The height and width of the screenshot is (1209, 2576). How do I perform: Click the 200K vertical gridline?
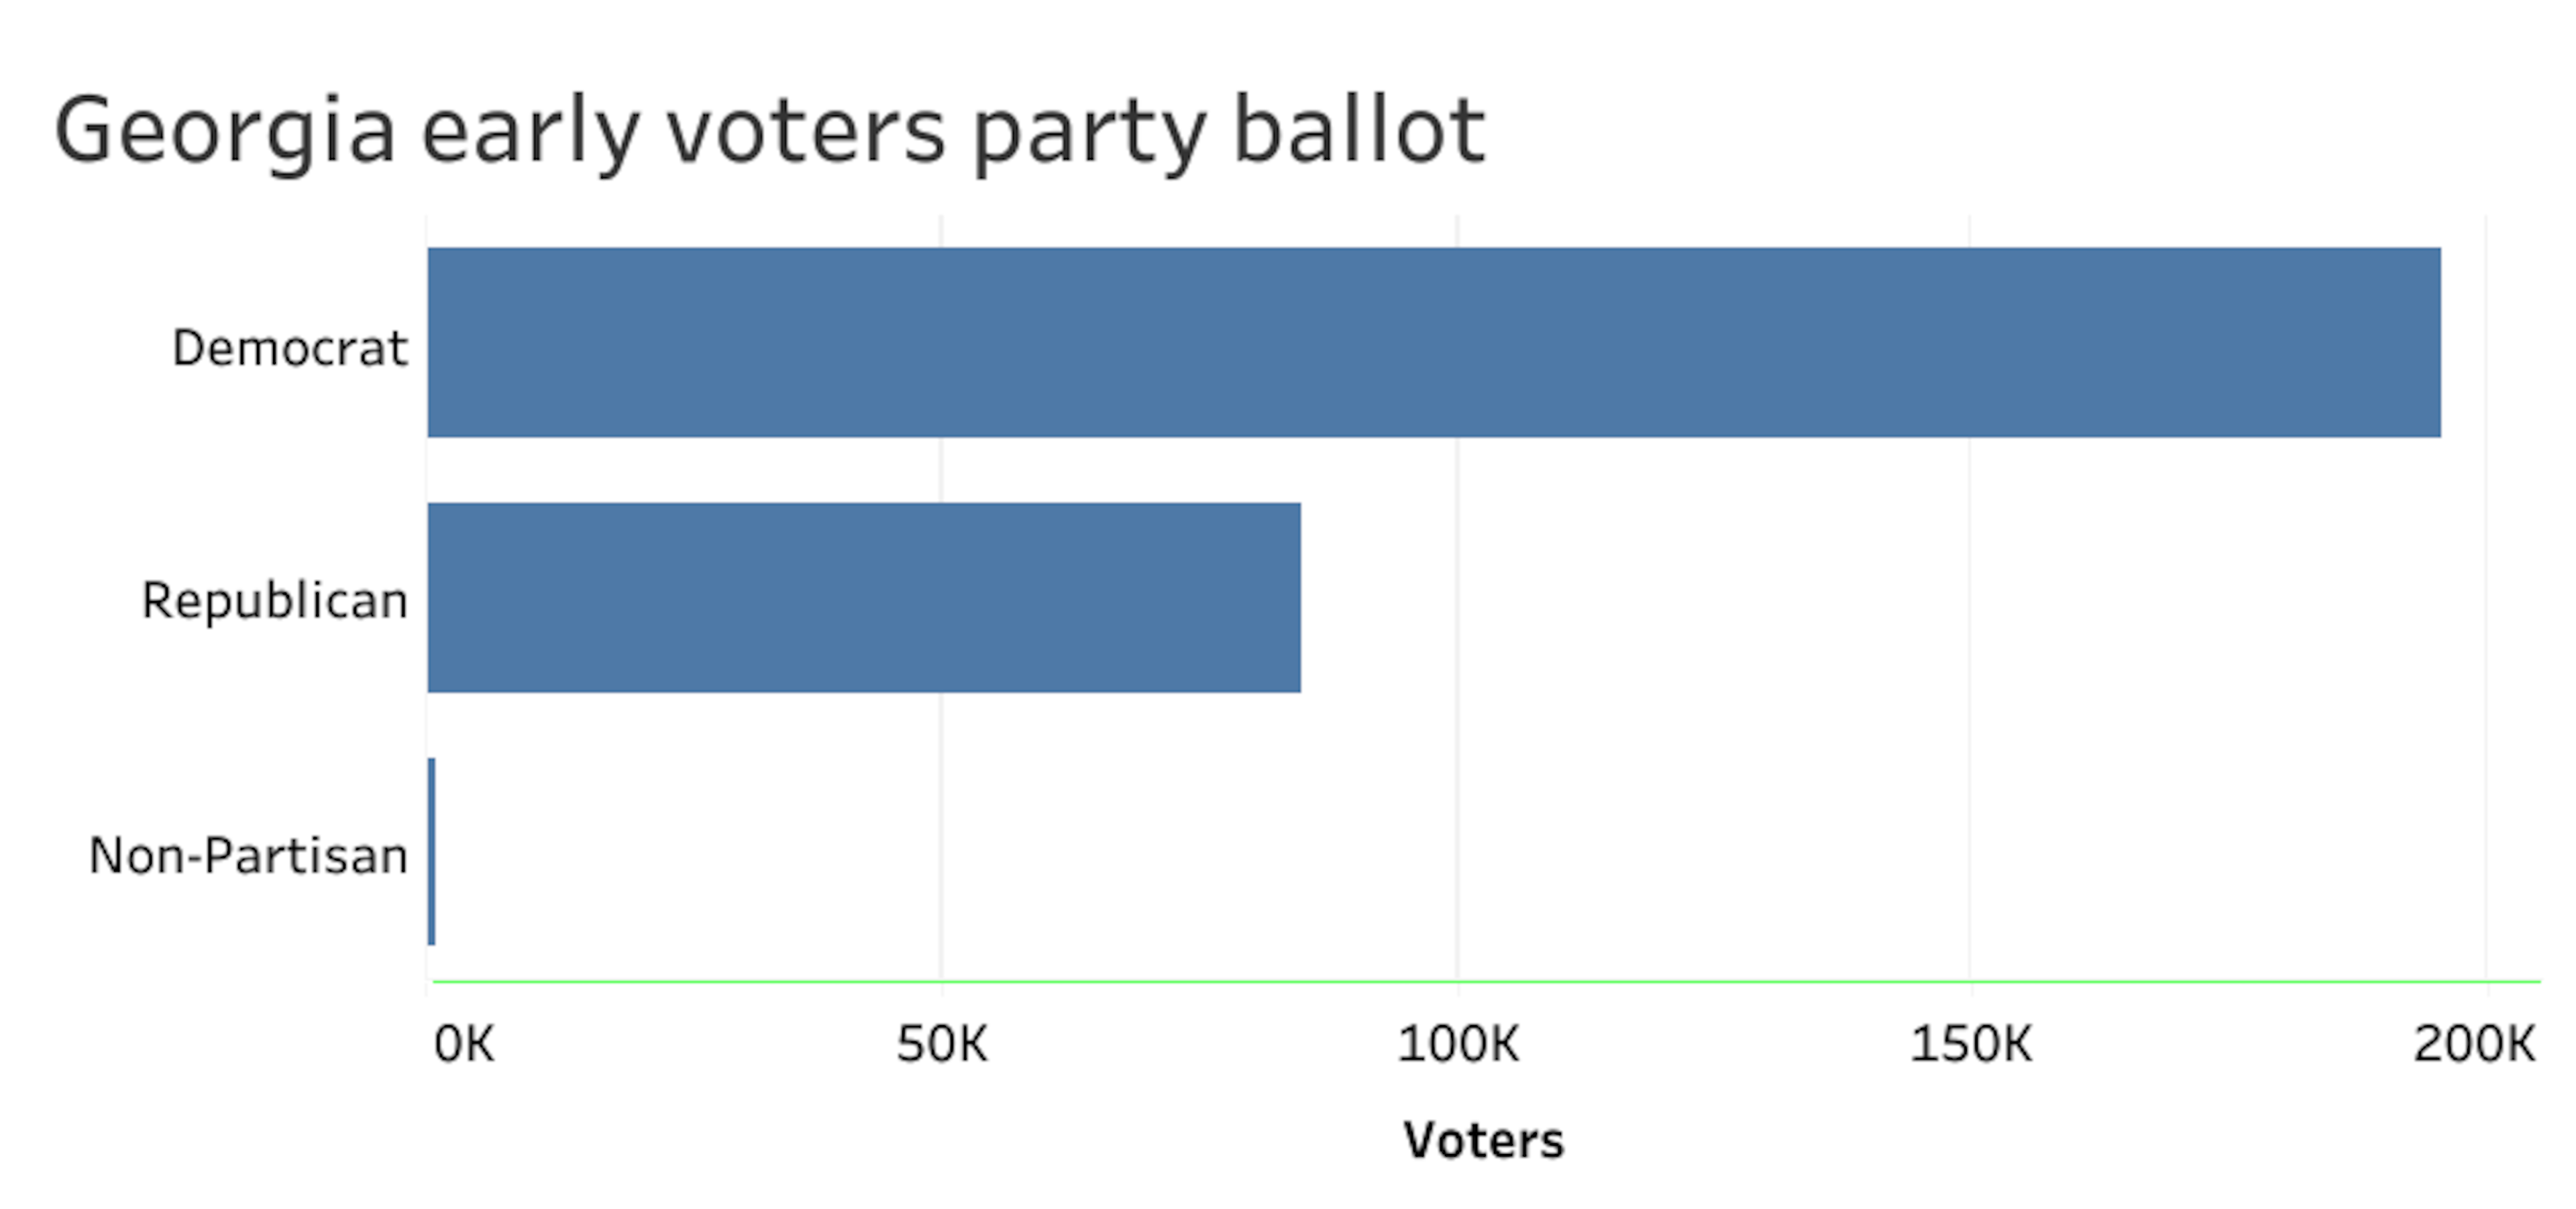(2486, 700)
